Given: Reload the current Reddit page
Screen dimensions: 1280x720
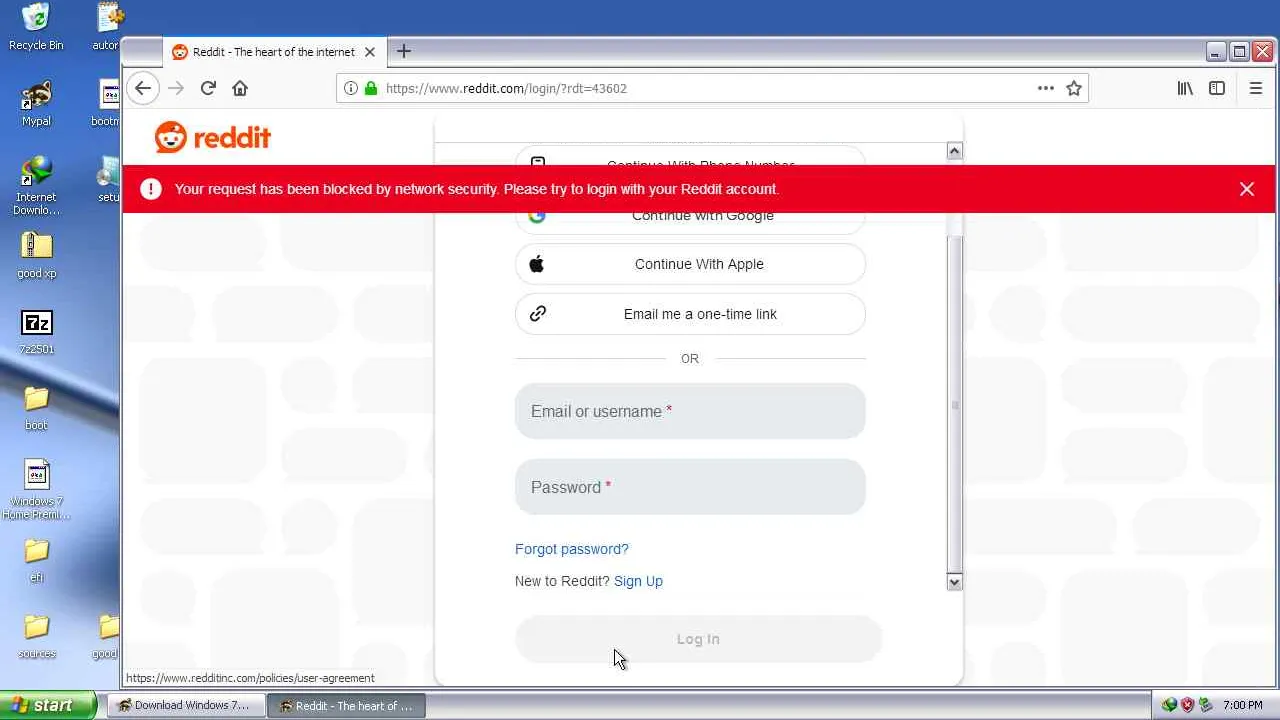Looking at the screenshot, I should click(208, 88).
